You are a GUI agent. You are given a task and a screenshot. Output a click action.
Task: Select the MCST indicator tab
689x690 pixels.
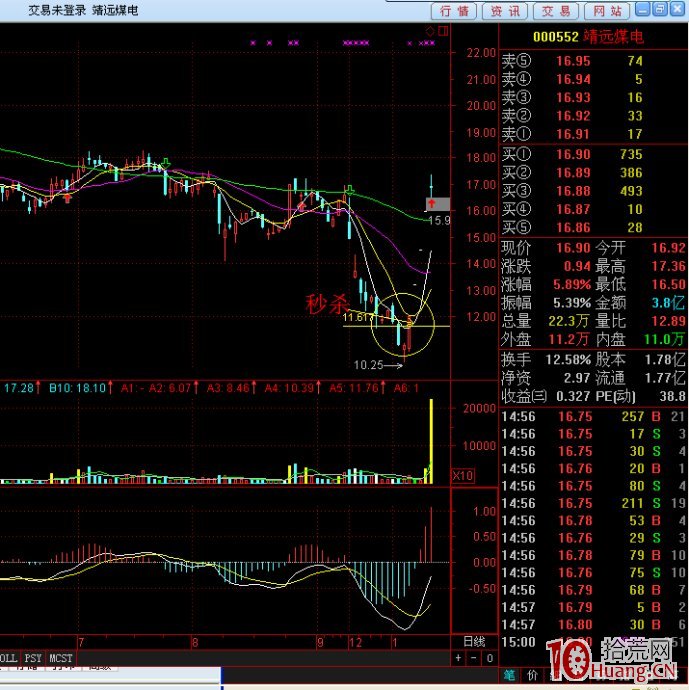(x=60, y=658)
